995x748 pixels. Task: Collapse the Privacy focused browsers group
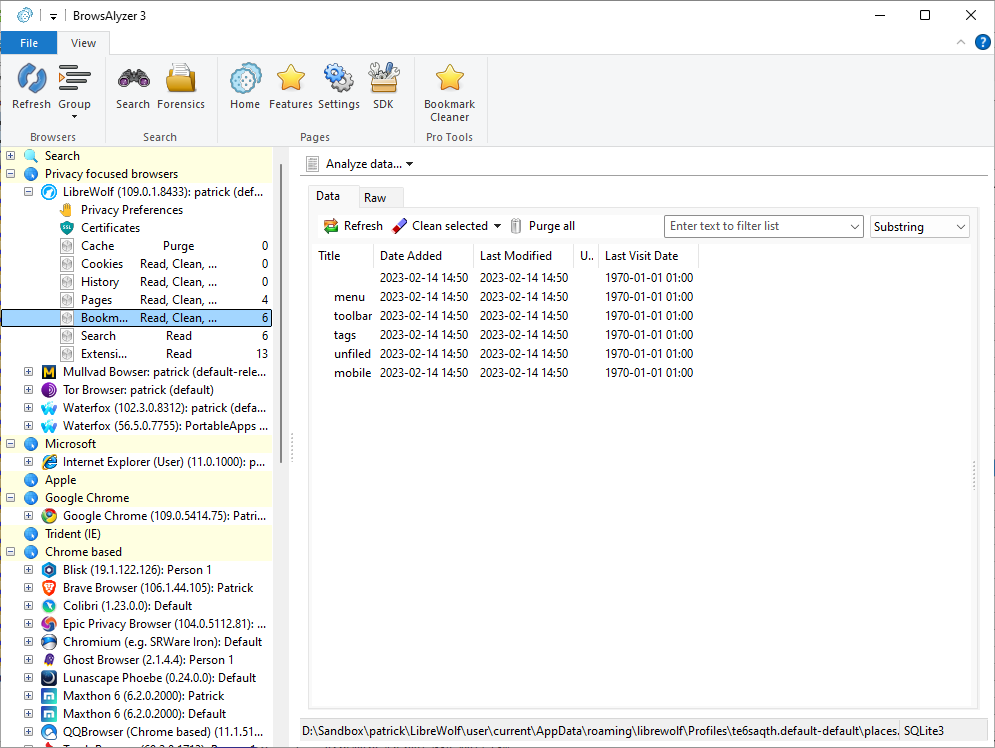[x=11, y=174]
